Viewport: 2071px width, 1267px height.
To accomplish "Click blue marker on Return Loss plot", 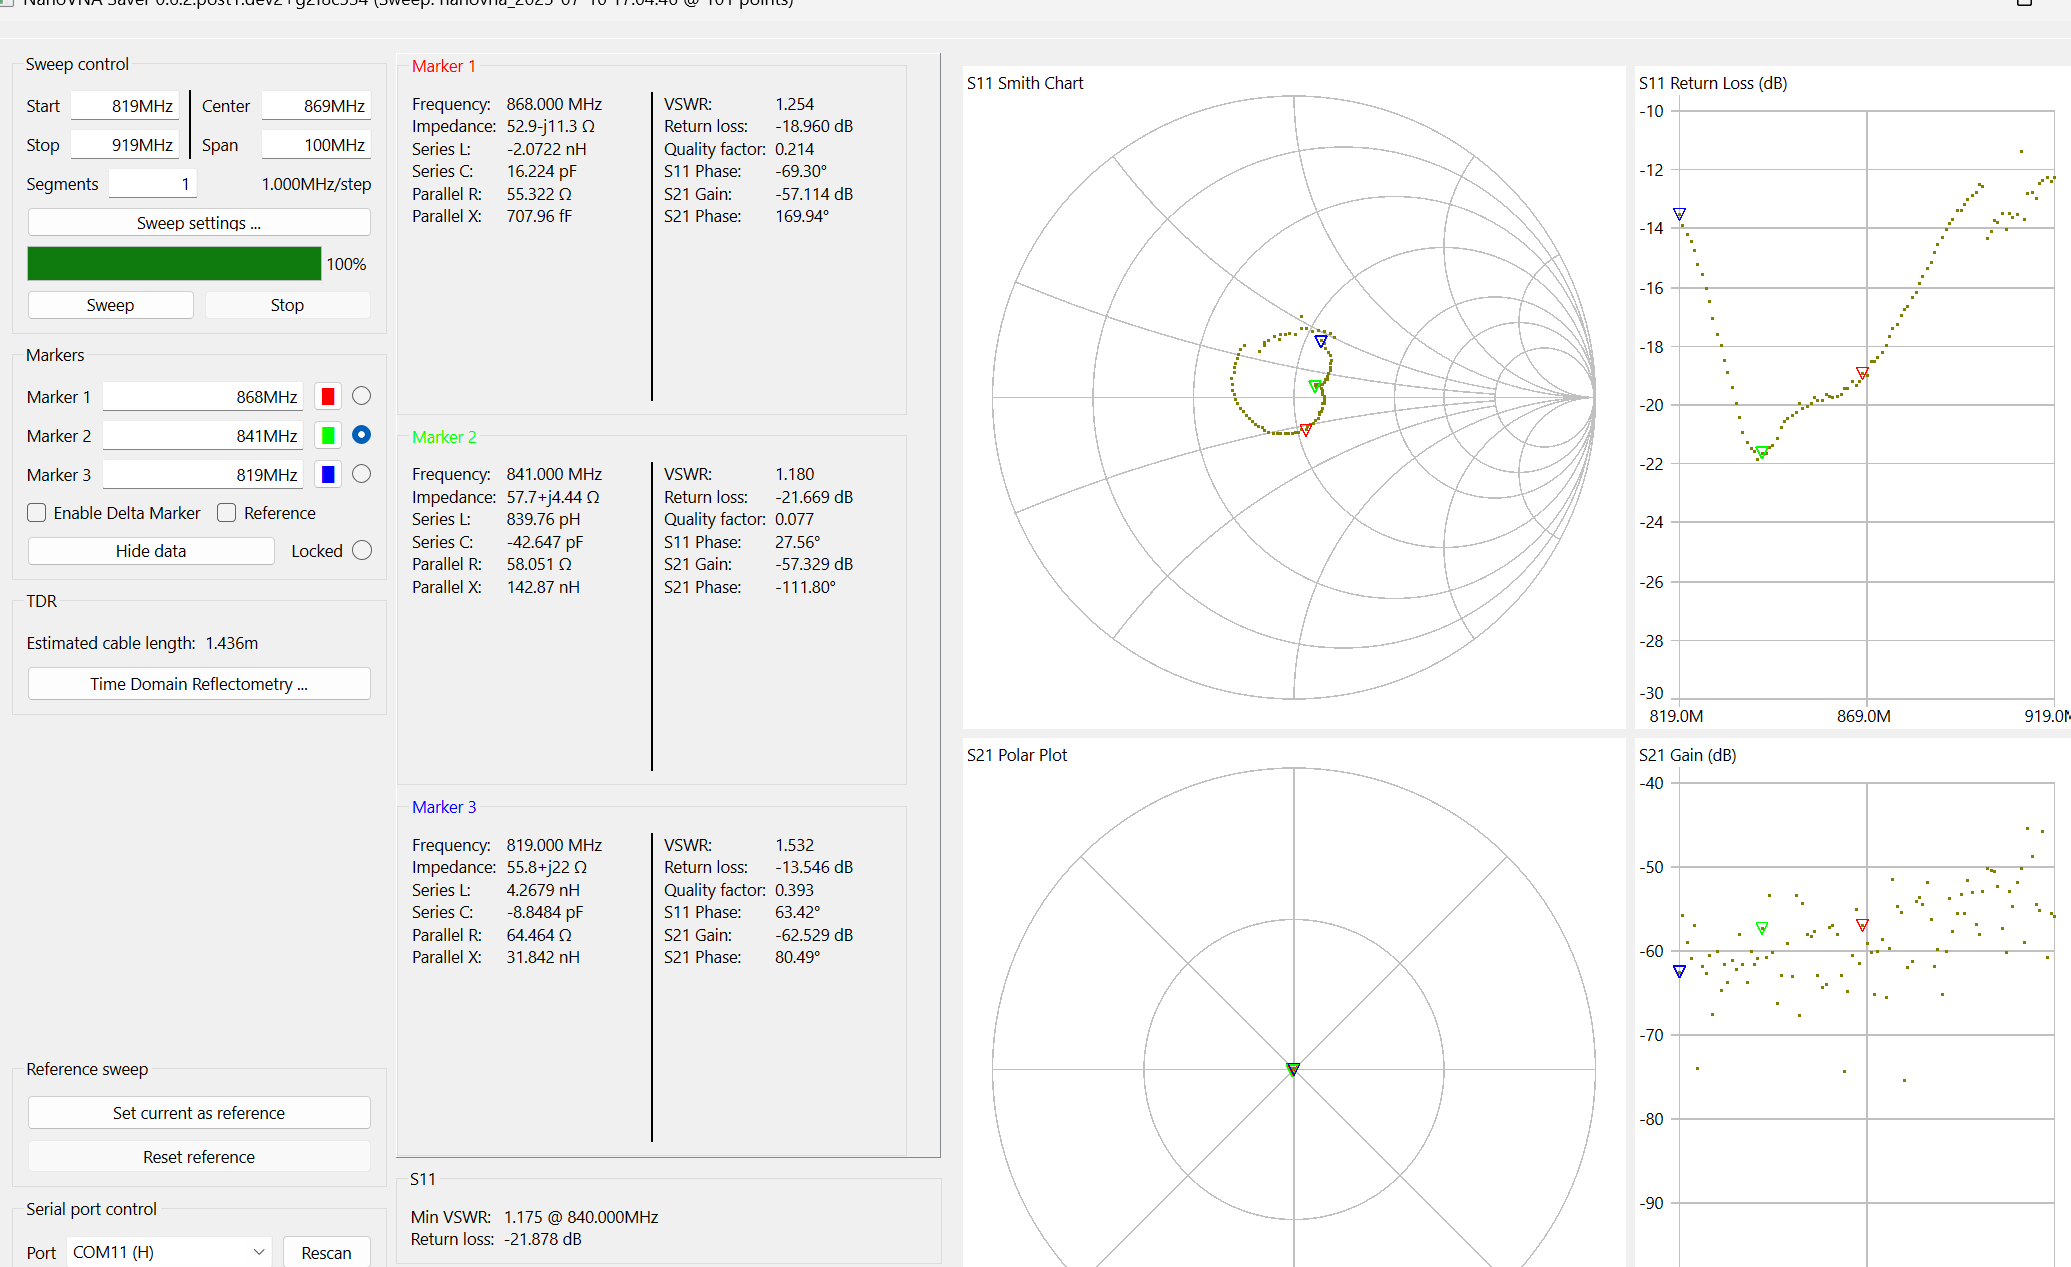I will (x=1680, y=214).
